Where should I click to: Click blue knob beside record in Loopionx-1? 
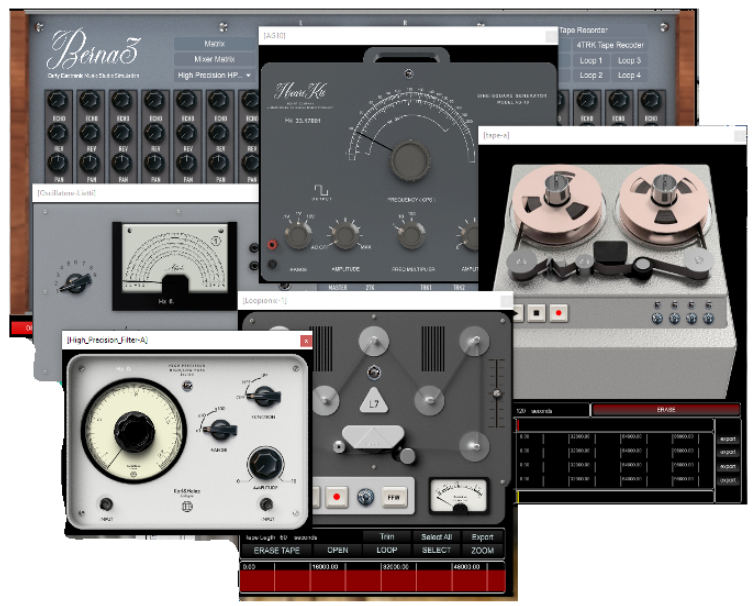365,497
